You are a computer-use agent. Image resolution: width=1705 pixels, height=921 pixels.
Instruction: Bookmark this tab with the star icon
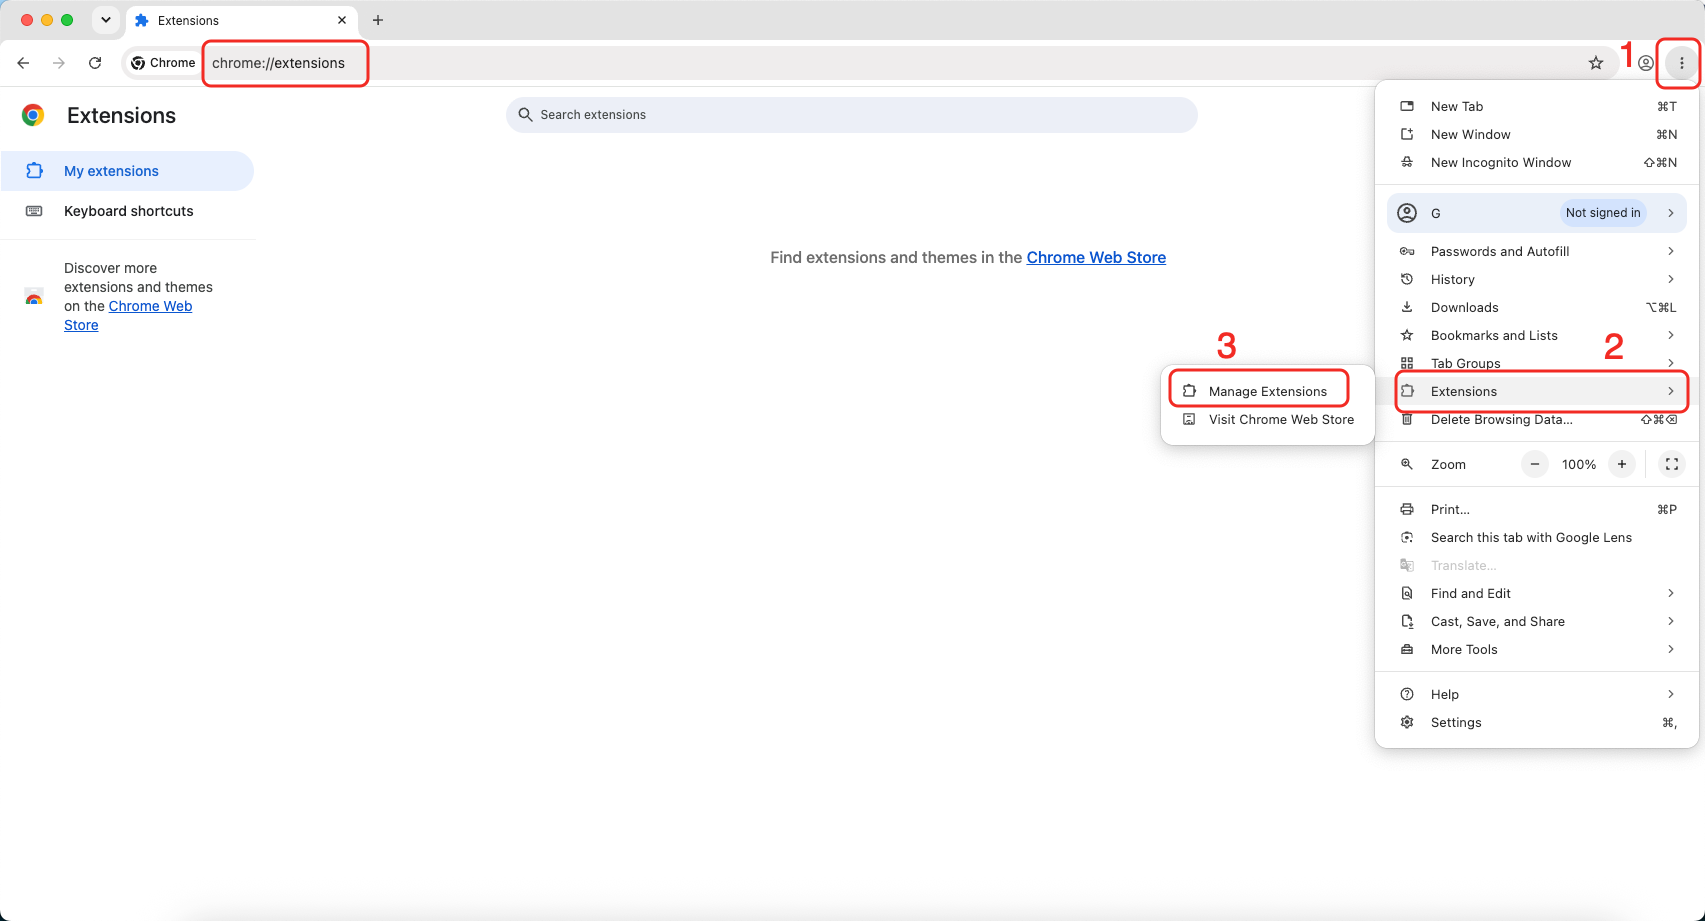click(x=1596, y=63)
